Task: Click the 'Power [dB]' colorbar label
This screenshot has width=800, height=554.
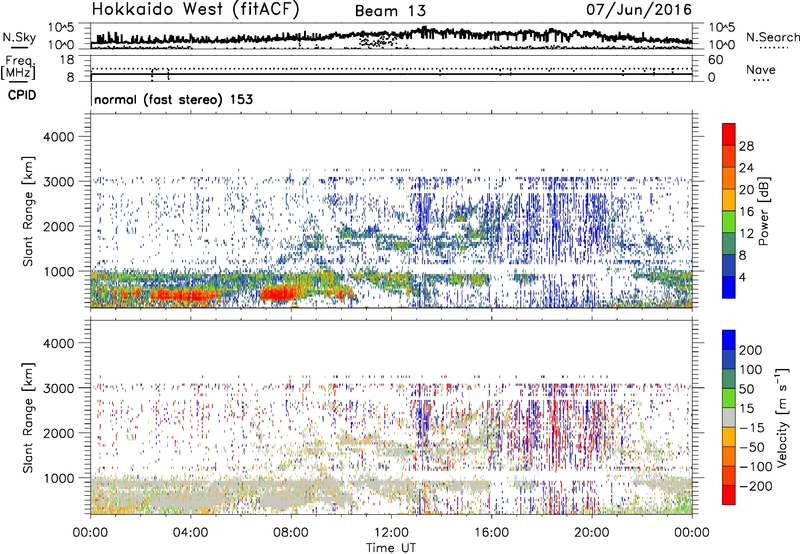Action: [763, 211]
